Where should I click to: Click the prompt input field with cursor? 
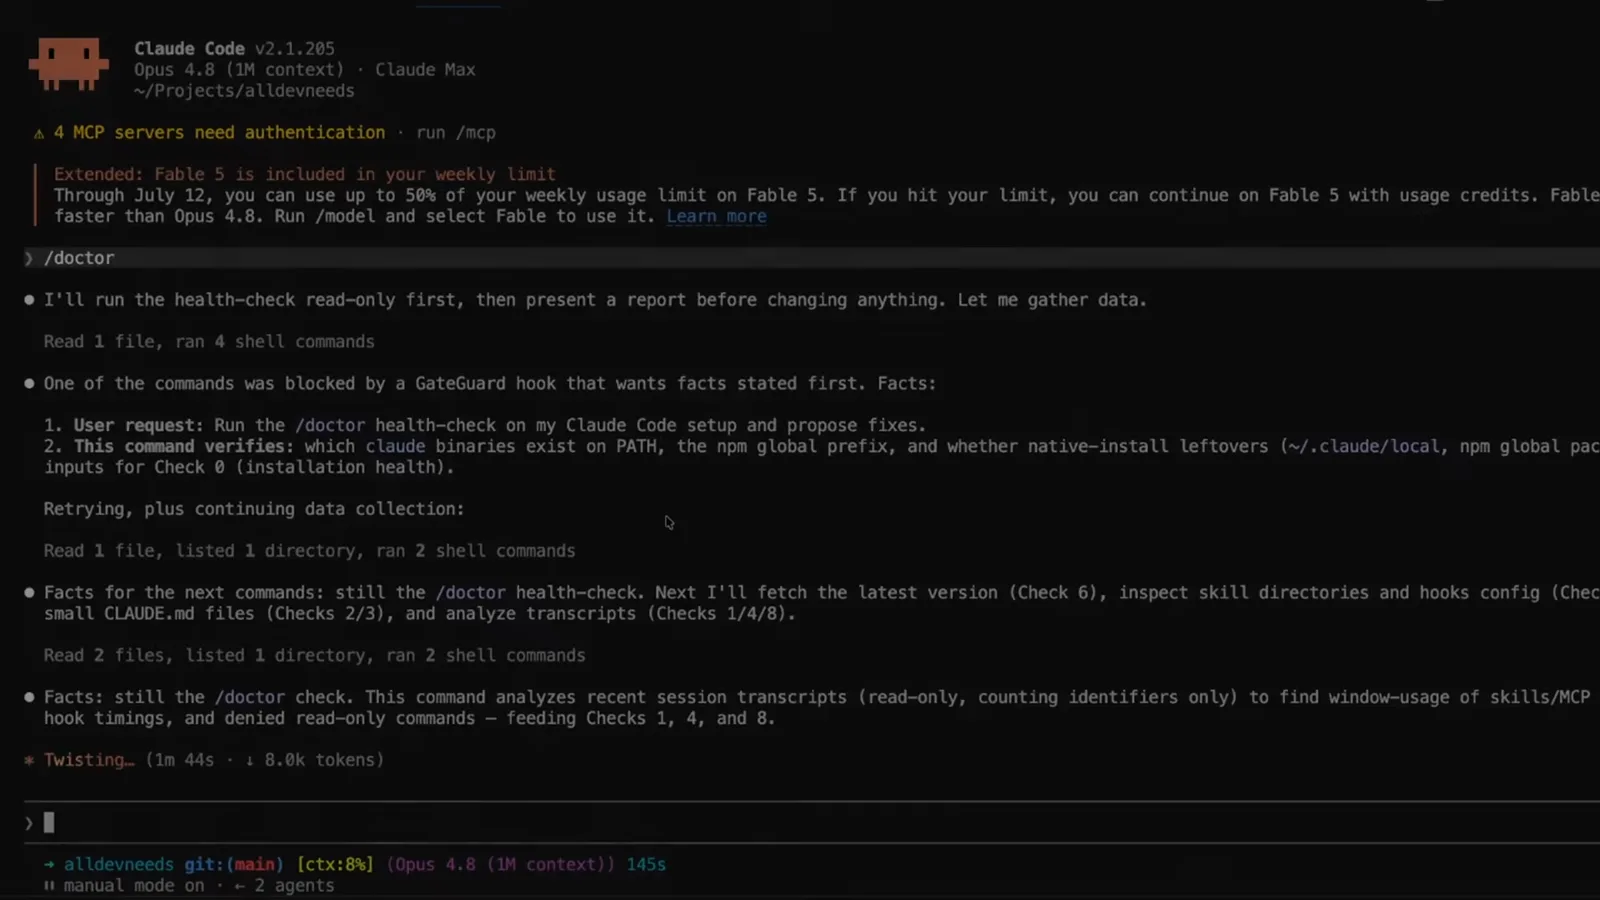(x=811, y=823)
